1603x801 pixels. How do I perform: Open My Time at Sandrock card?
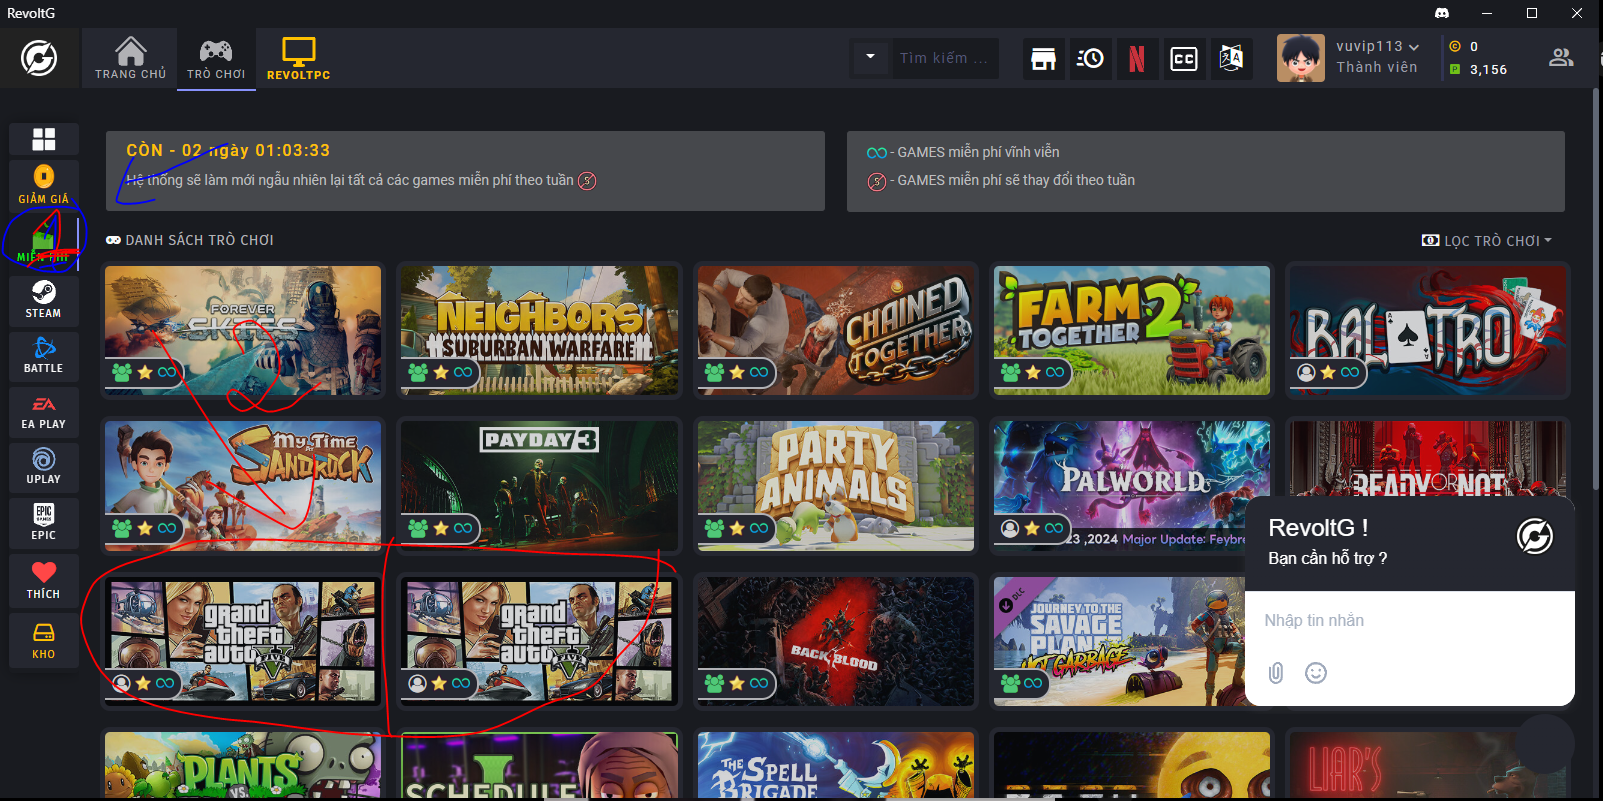pyautogui.click(x=243, y=485)
